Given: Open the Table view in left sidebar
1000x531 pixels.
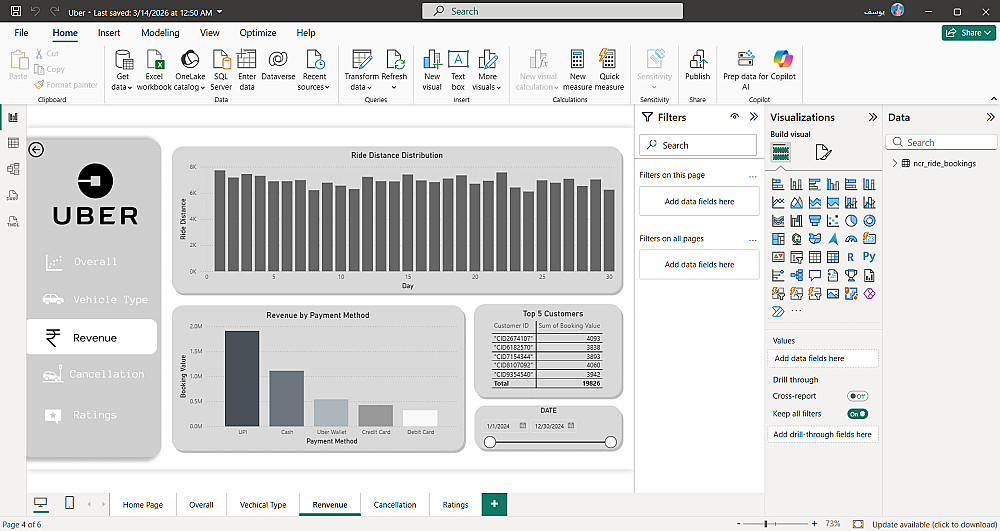Looking at the screenshot, I should 13,143.
